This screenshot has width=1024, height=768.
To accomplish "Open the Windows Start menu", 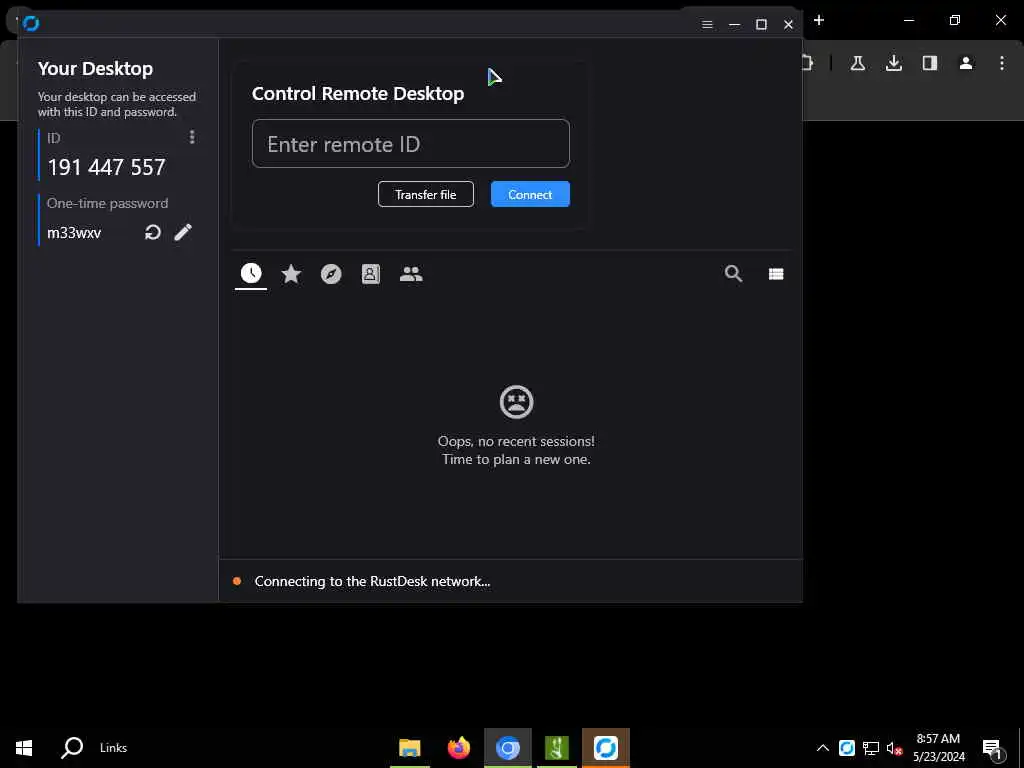I will (24, 748).
